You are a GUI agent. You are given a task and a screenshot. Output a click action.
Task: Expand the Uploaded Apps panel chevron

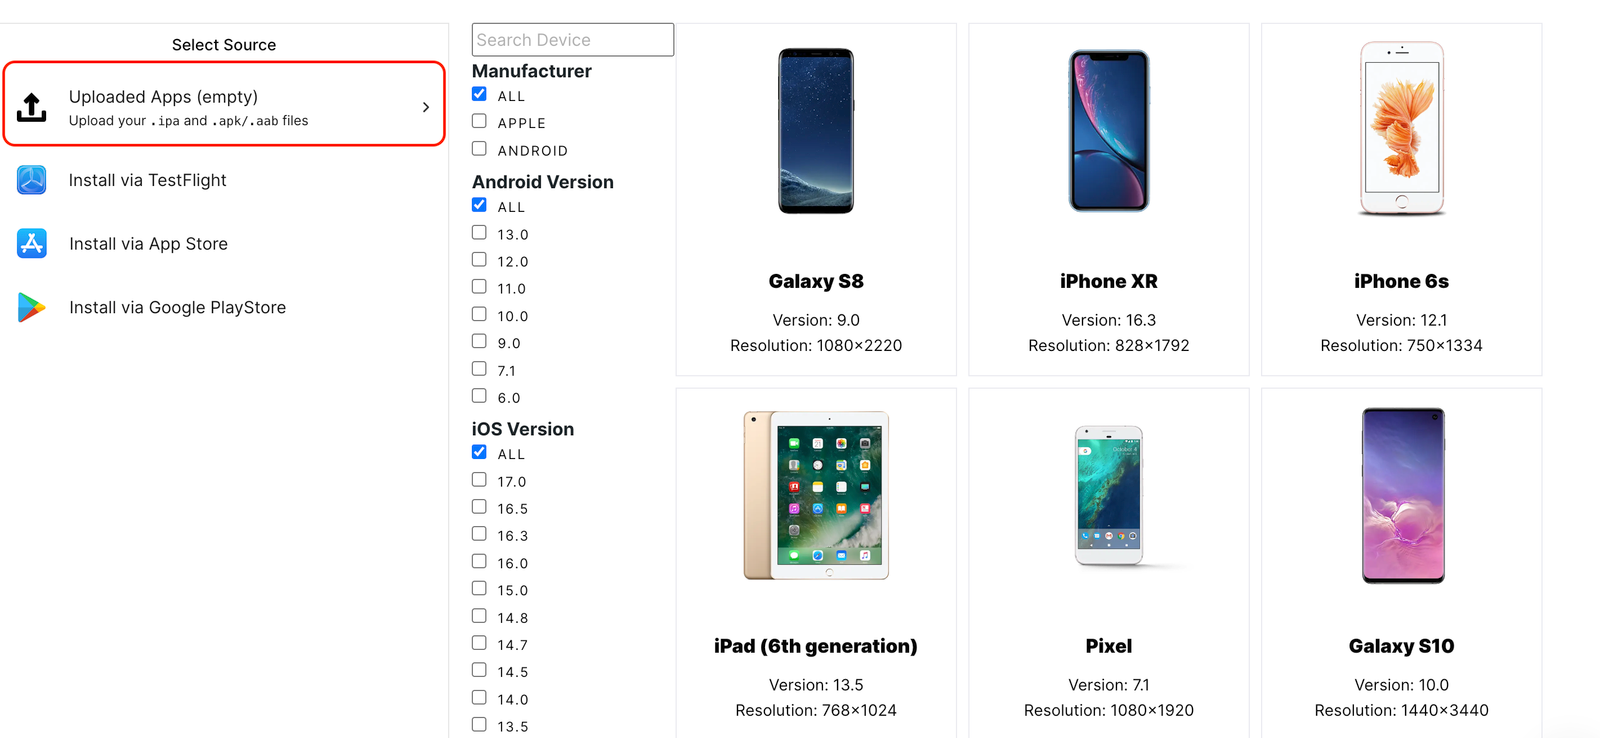pyautogui.click(x=426, y=104)
